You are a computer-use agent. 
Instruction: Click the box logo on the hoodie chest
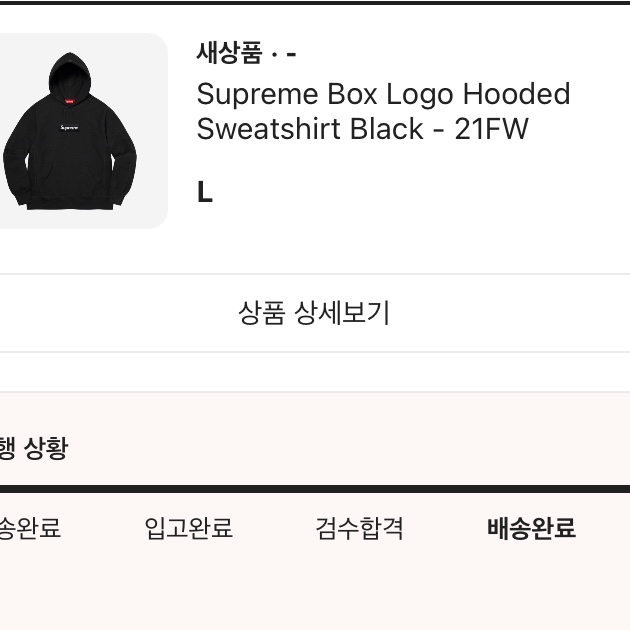pyautogui.click(x=69, y=128)
